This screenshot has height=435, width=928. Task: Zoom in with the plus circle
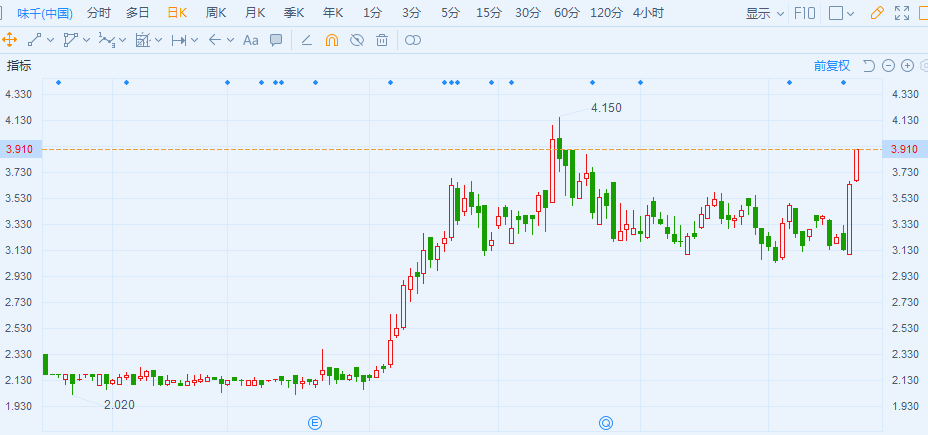(x=907, y=66)
